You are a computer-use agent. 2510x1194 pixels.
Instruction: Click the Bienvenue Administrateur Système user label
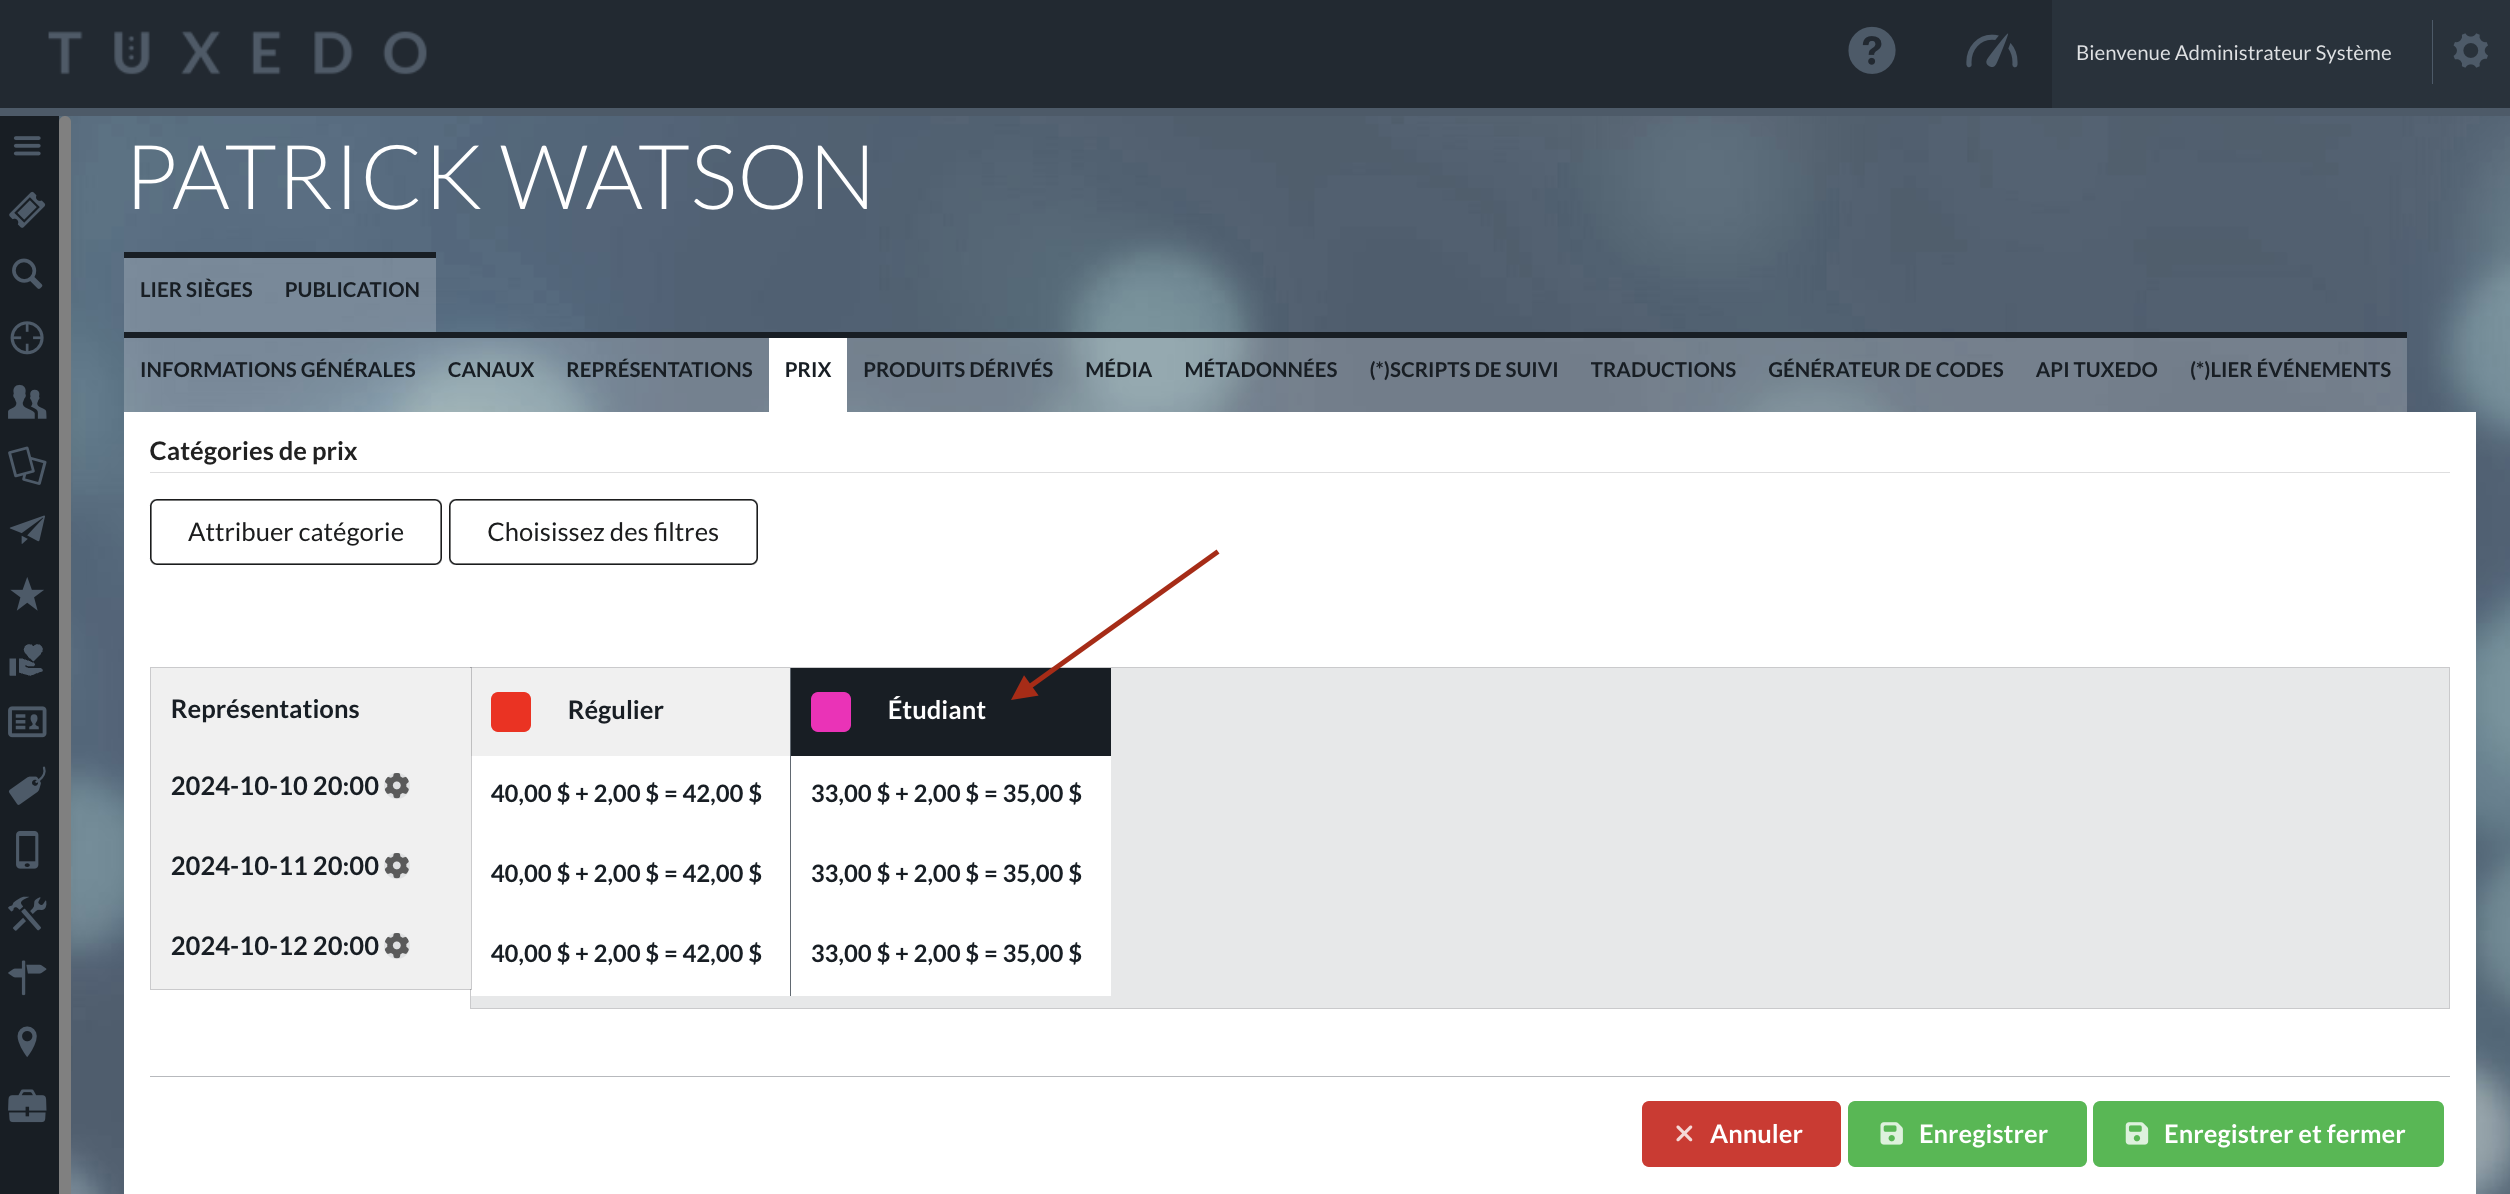(2233, 53)
